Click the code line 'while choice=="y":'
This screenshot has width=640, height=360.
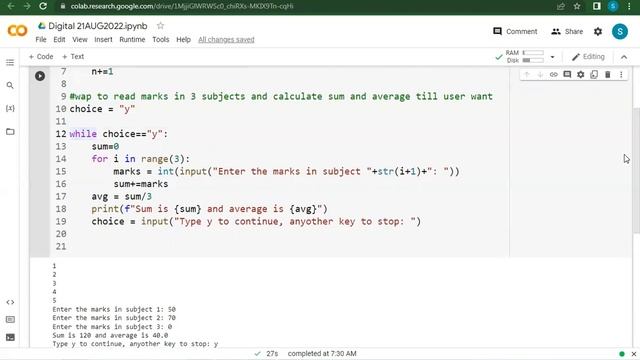pyautogui.click(x=118, y=134)
